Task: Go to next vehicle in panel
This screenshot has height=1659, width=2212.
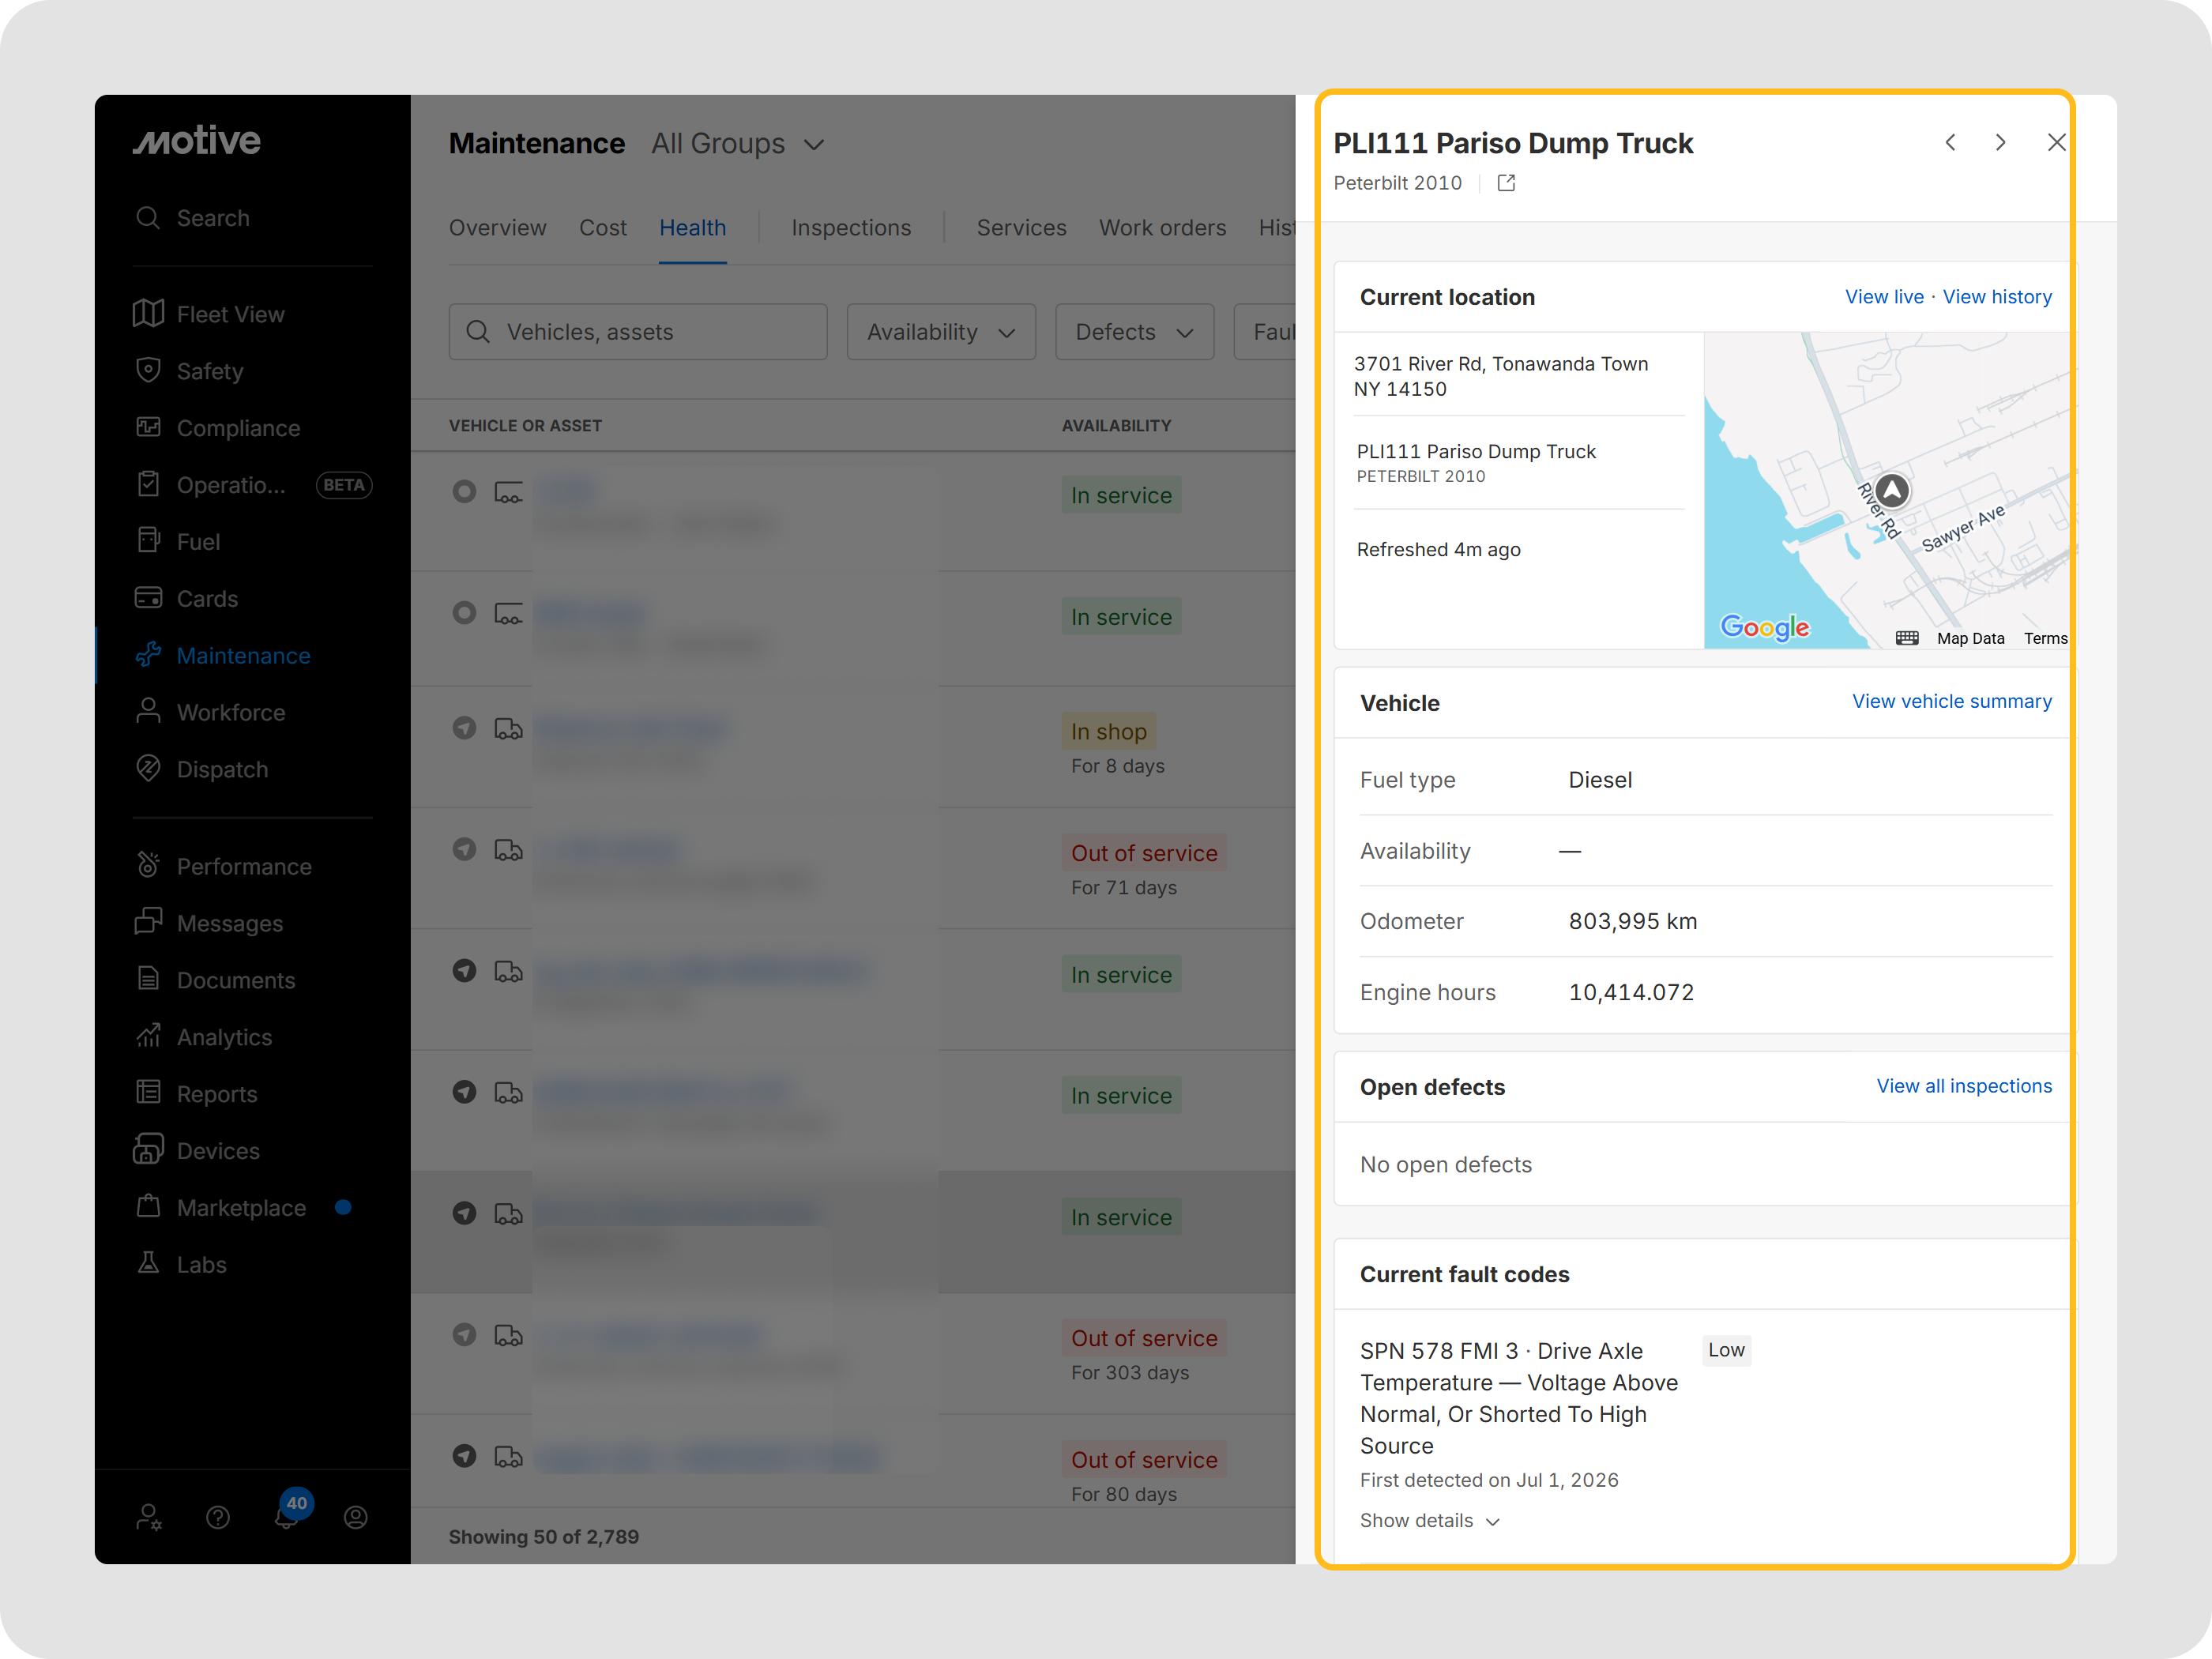Action: 2000,143
